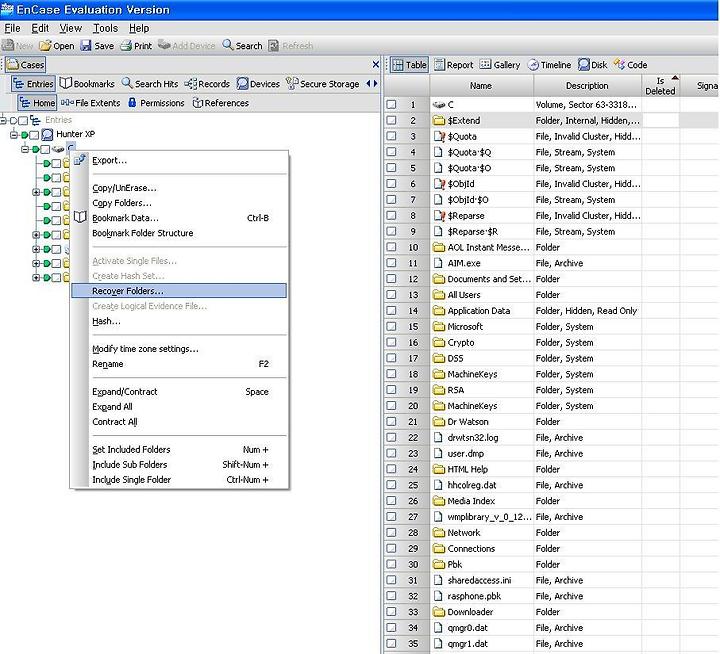This screenshot has width=720, height=654.
Task: Select Expand All menu entry
Action: [x=179, y=407]
